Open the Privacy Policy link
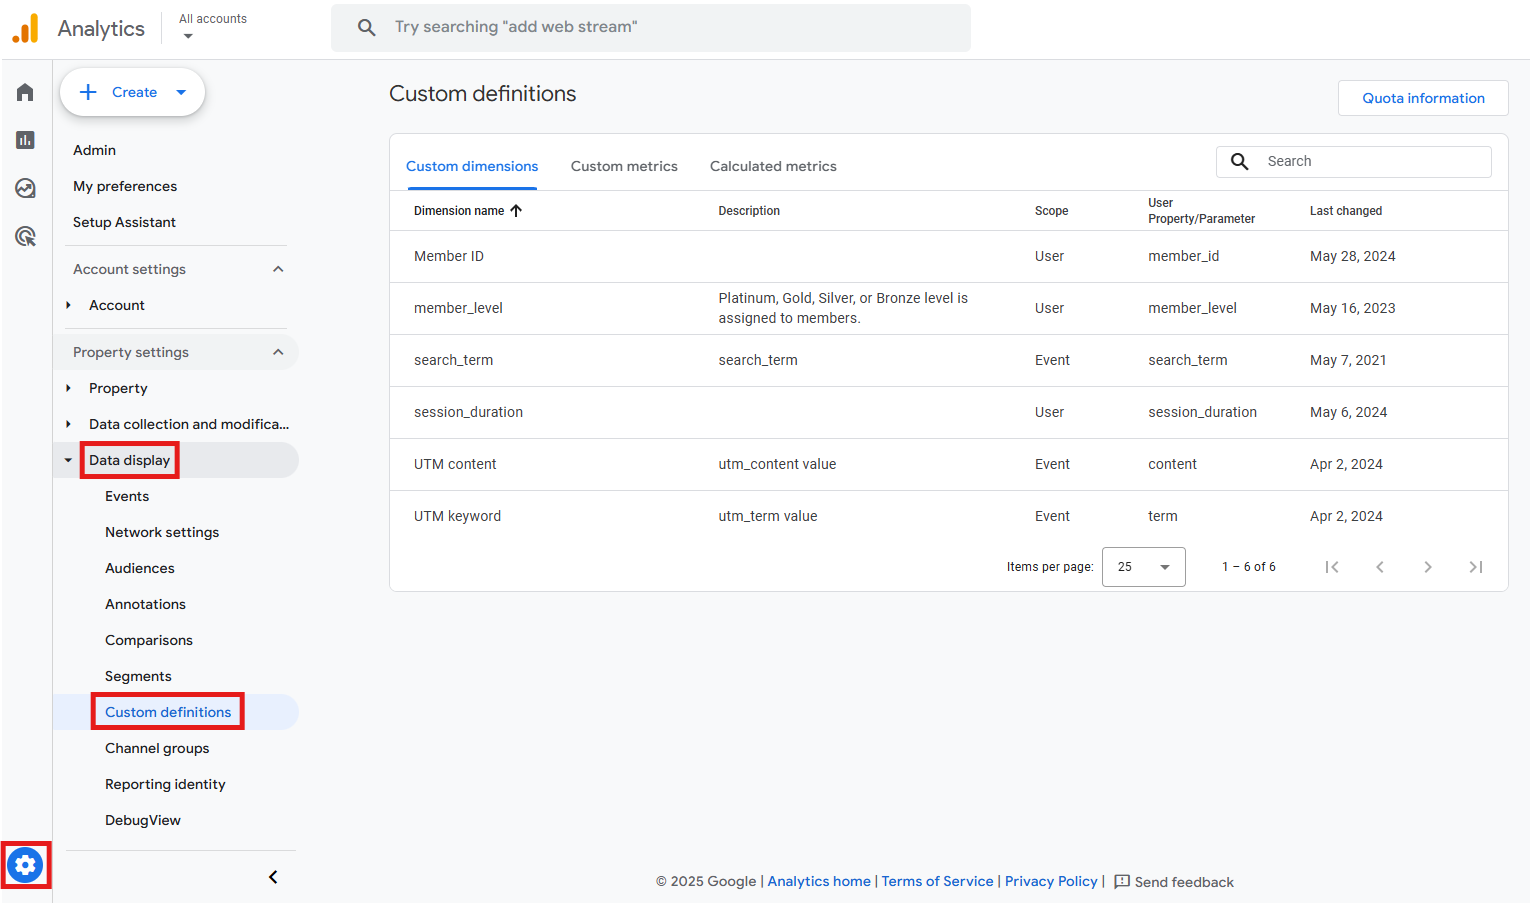1530x903 pixels. coord(1051,881)
